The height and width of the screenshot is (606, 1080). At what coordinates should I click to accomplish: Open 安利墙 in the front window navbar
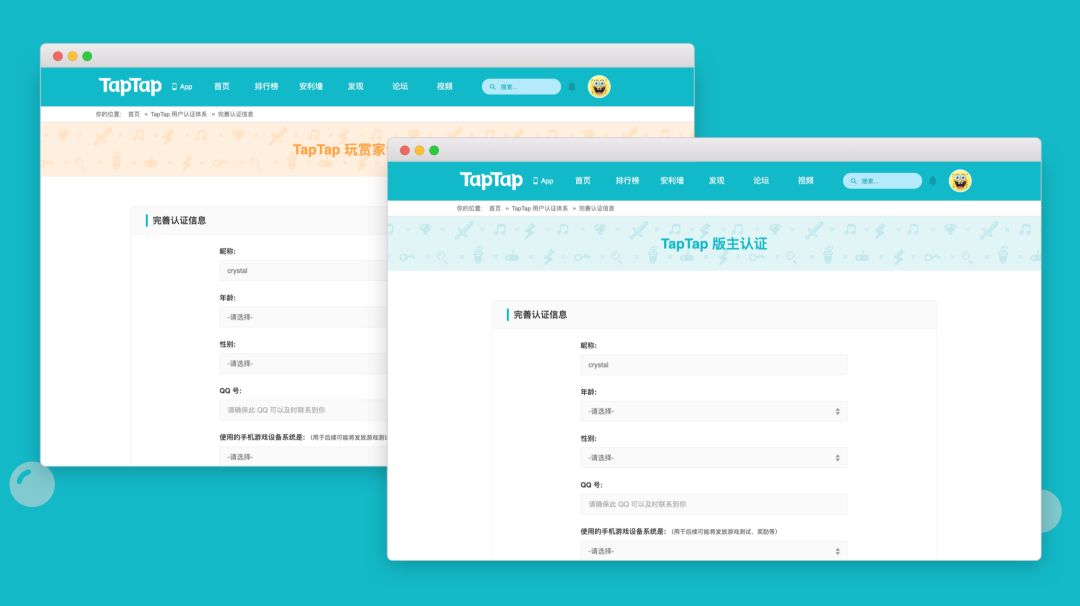coord(672,180)
